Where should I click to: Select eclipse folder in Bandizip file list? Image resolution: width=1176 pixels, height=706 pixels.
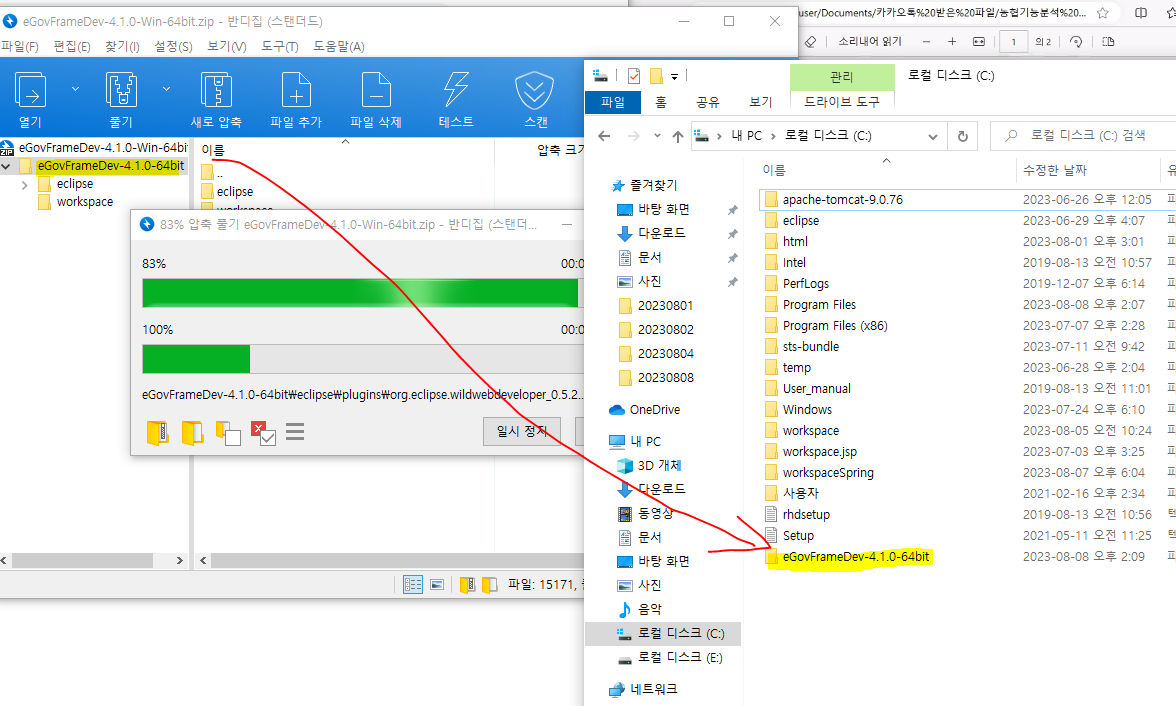(x=235, y=192)
